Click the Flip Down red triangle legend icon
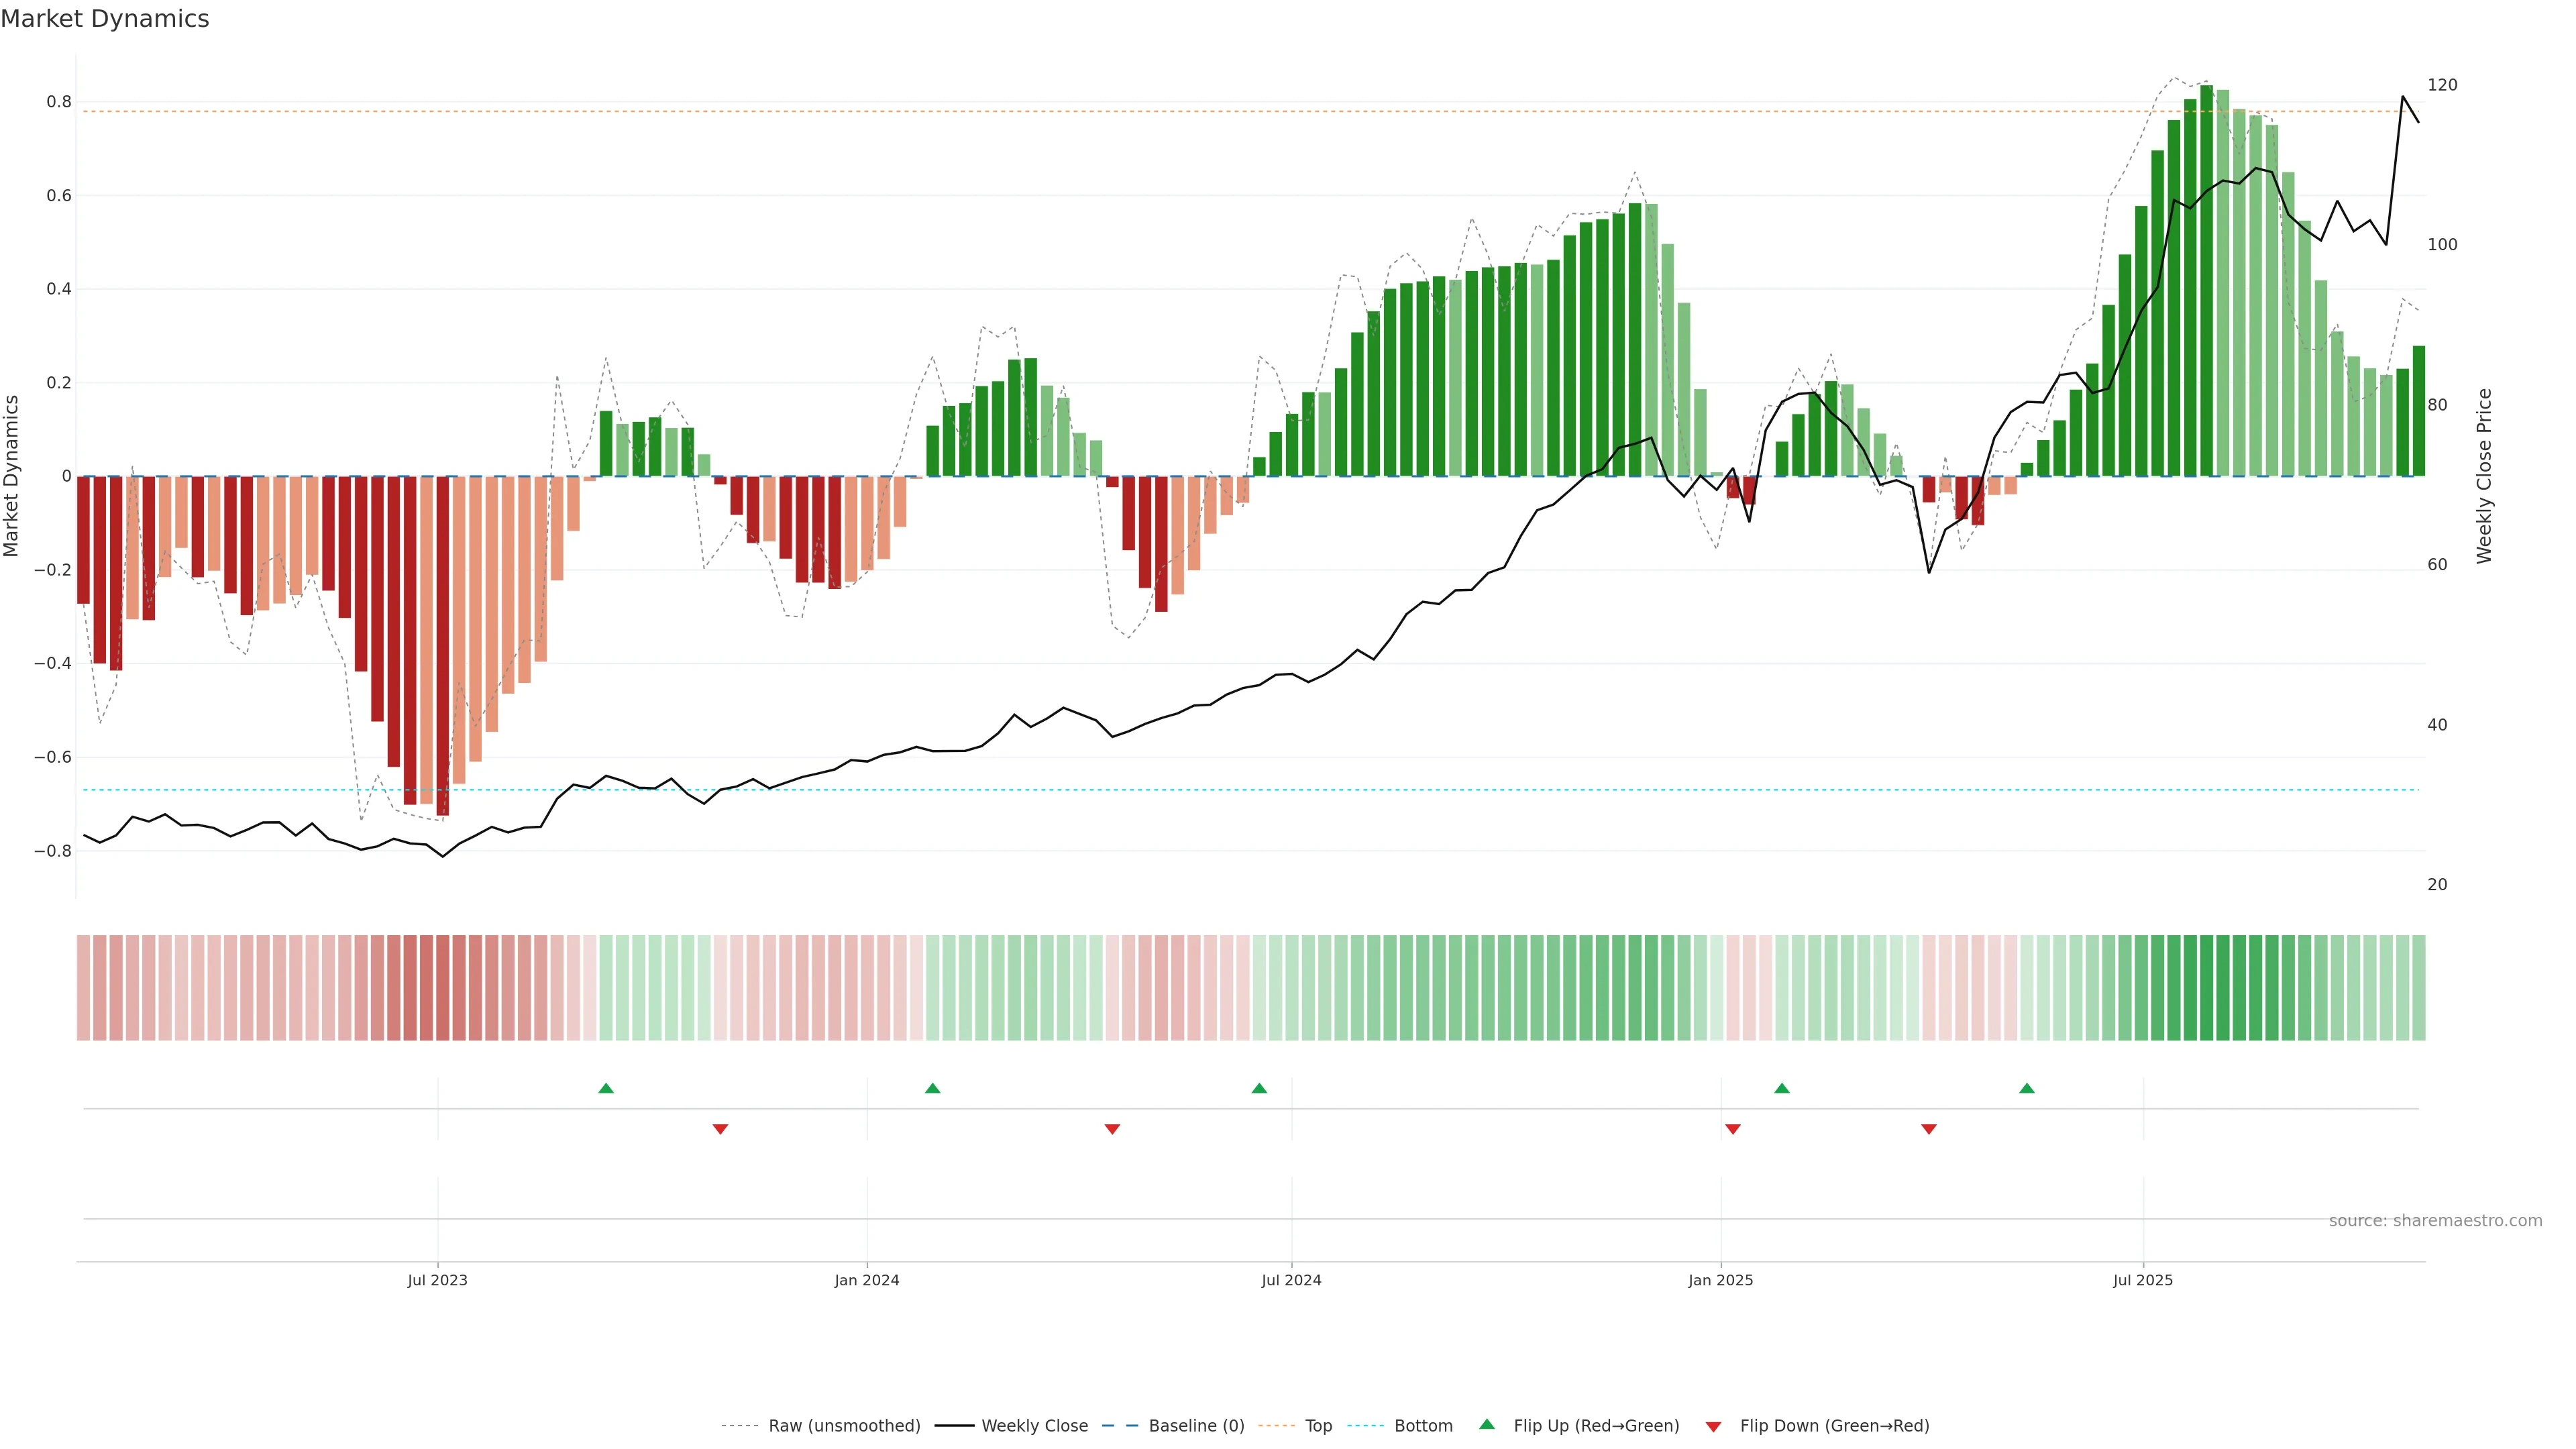 (x=1713, y=1427)
